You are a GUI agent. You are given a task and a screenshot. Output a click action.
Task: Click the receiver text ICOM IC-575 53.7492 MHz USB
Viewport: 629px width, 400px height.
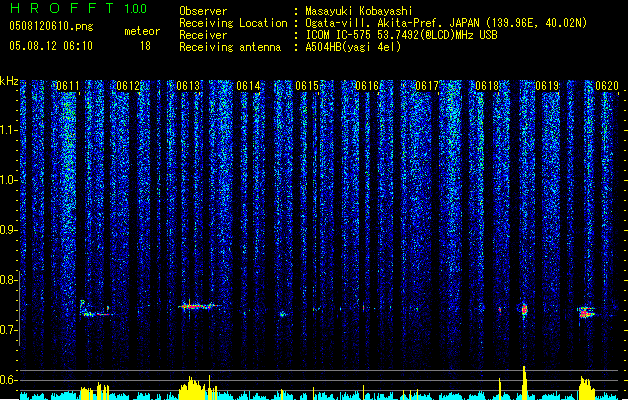click(401, 35)
